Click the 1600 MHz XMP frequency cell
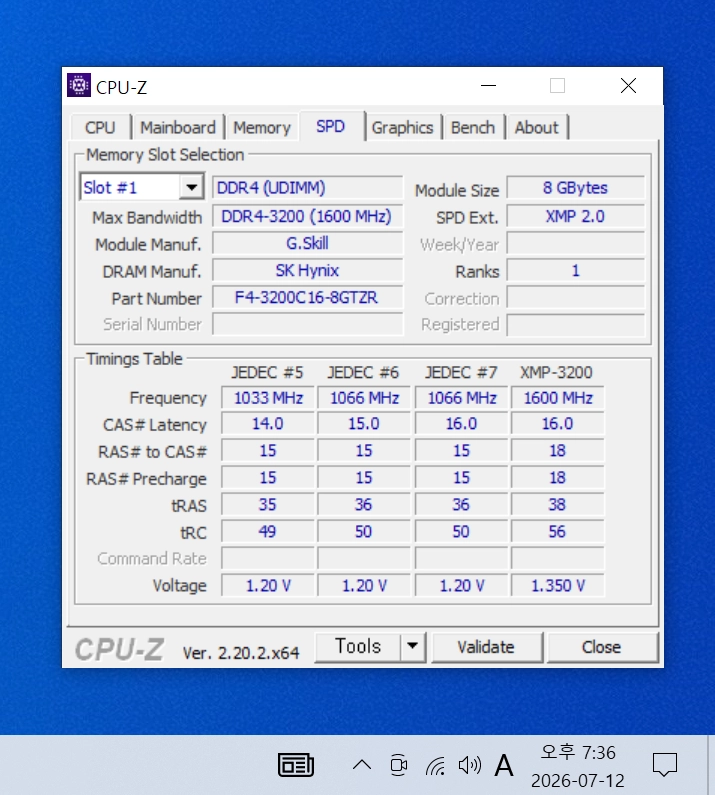Screen dimensions: 715x795 [558, 398]
